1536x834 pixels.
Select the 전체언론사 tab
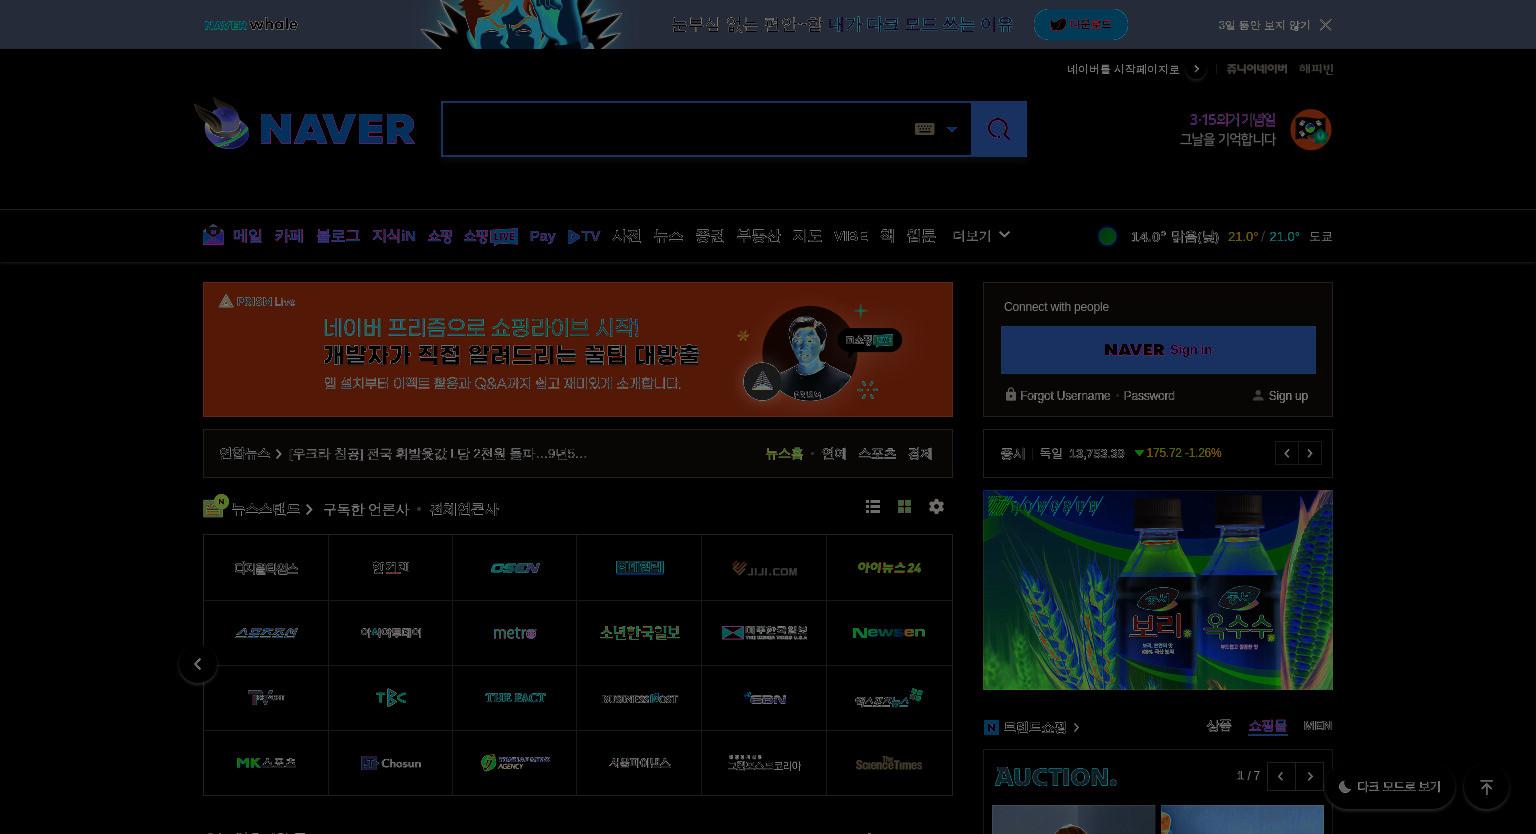pyautogui.click(x=464, y=509)
